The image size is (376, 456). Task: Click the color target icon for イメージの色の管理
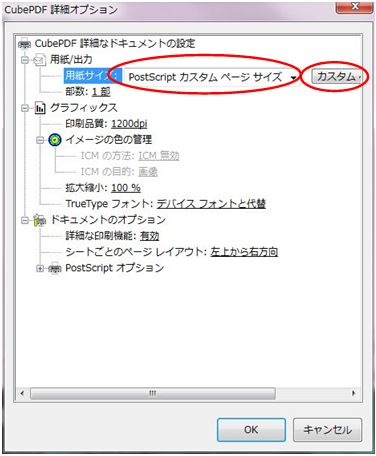pyautogui.click(x=55, y=140)
